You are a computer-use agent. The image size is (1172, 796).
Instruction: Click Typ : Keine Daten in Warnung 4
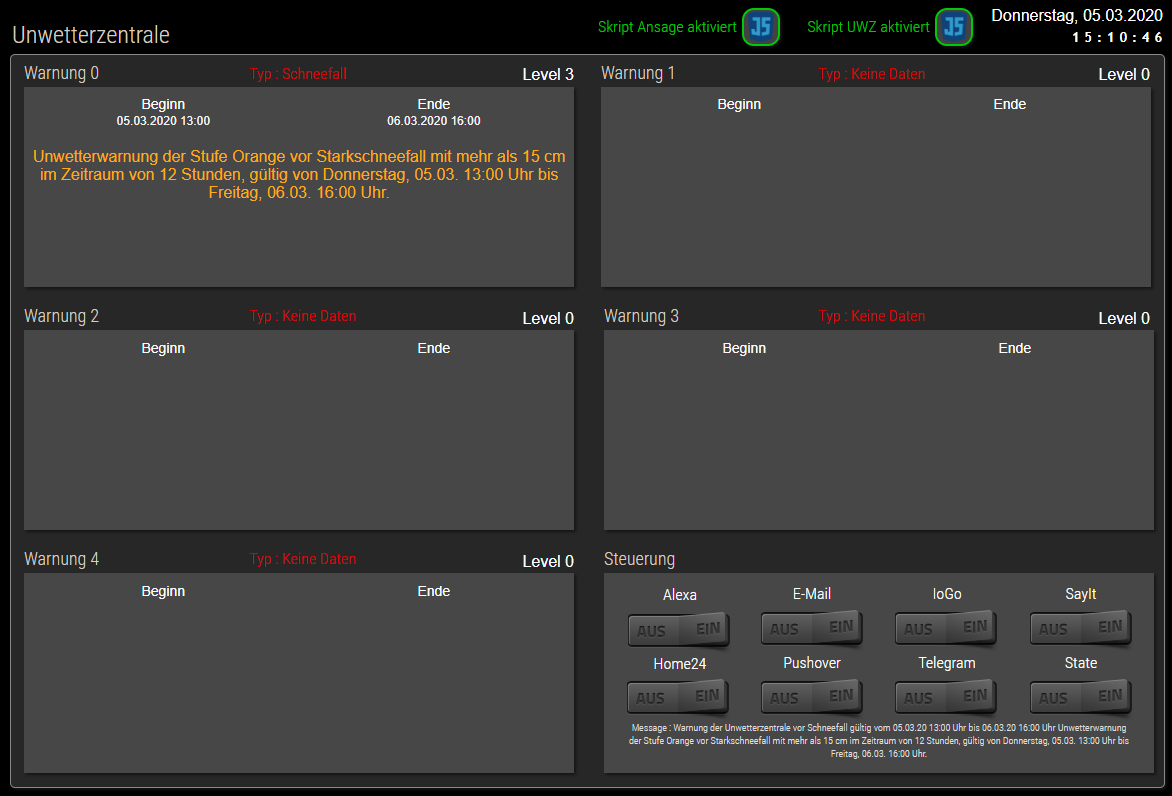click(303, 559)
